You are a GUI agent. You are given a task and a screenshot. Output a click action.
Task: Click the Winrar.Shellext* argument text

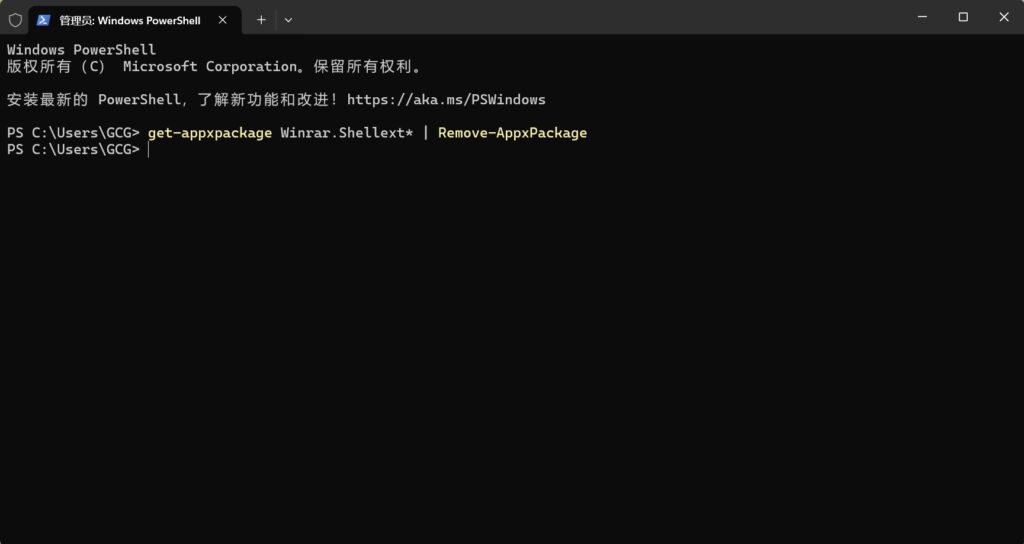click(x=347, y=133)
